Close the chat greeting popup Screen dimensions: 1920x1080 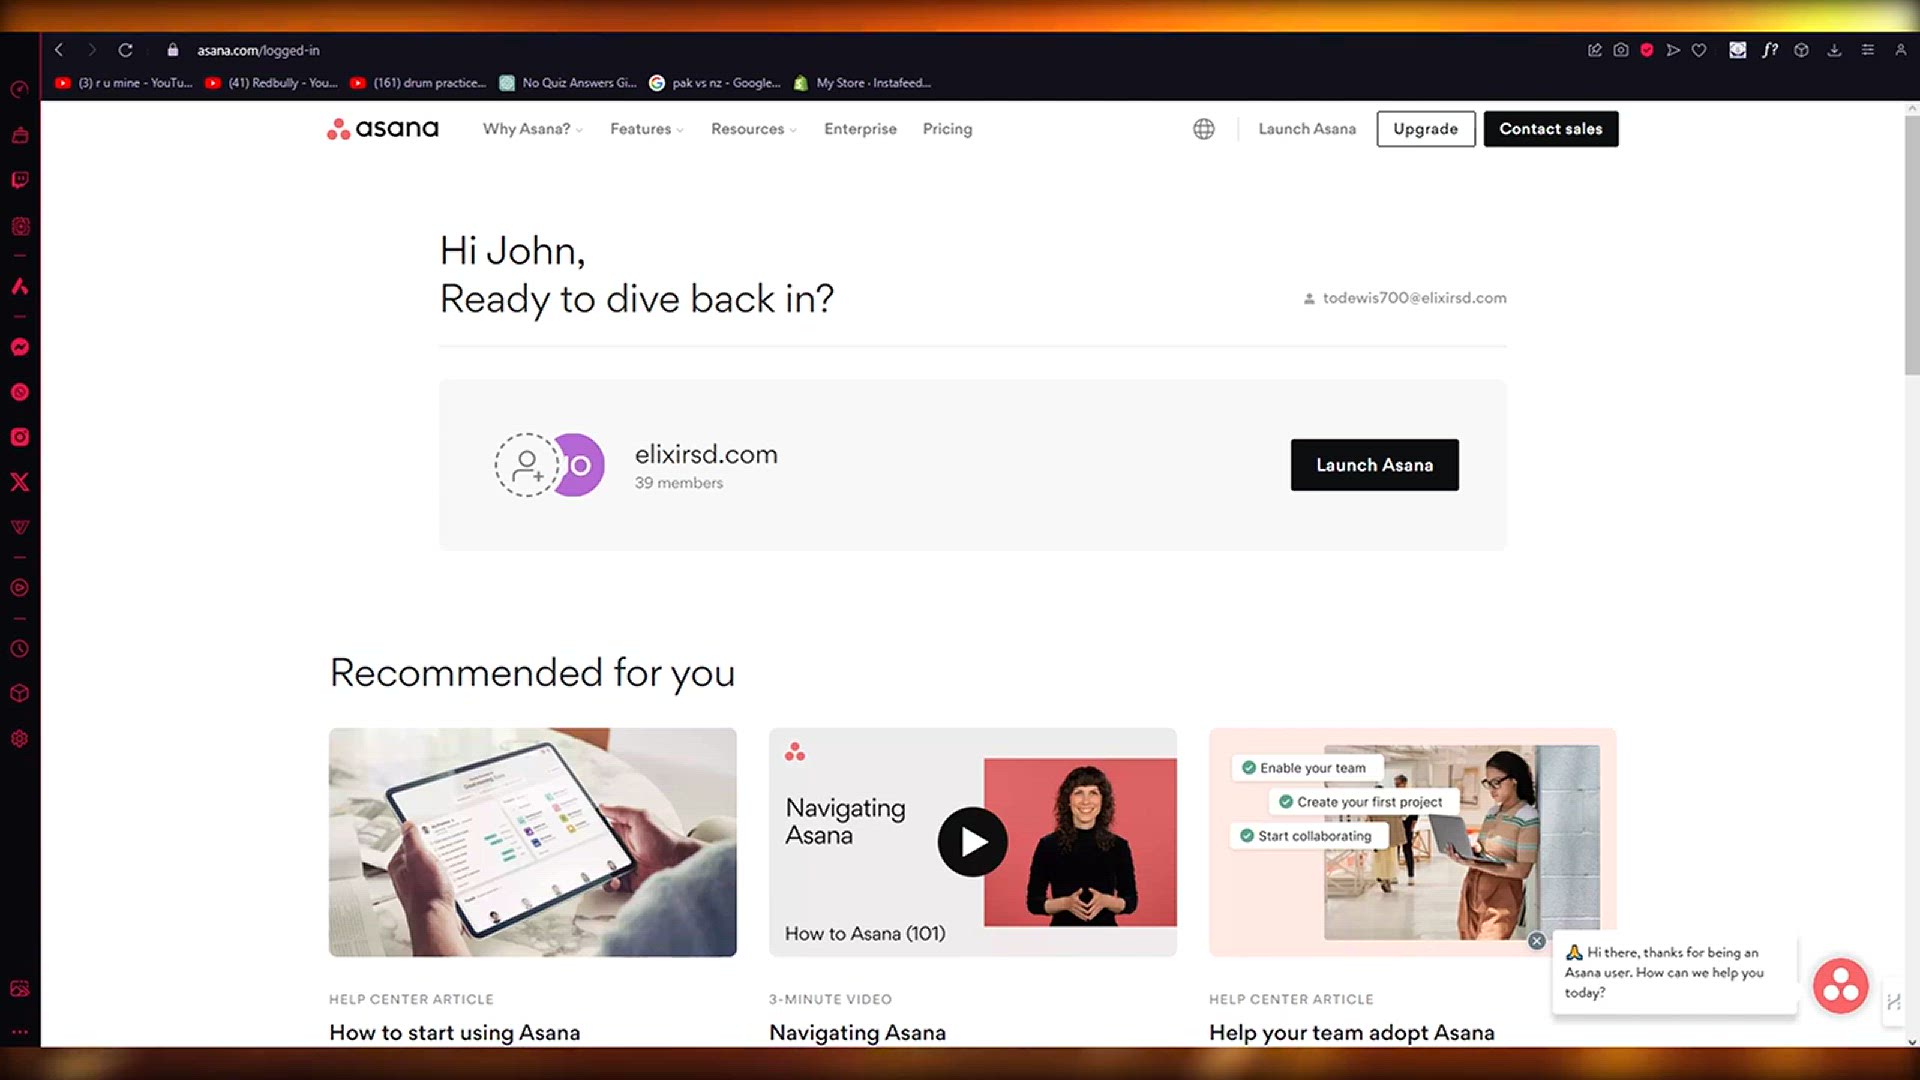(1537, 941)
